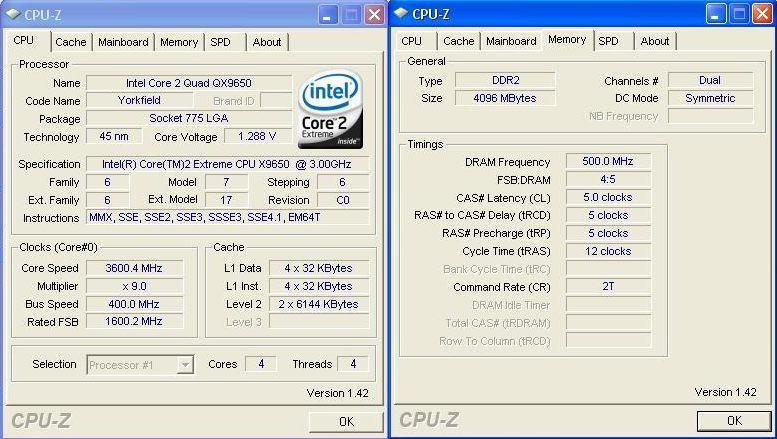This screenshot has width=777, height=439.
Task: Click Level 2 cache 2 x 6144 KBytes value
Action: point(319,304)
